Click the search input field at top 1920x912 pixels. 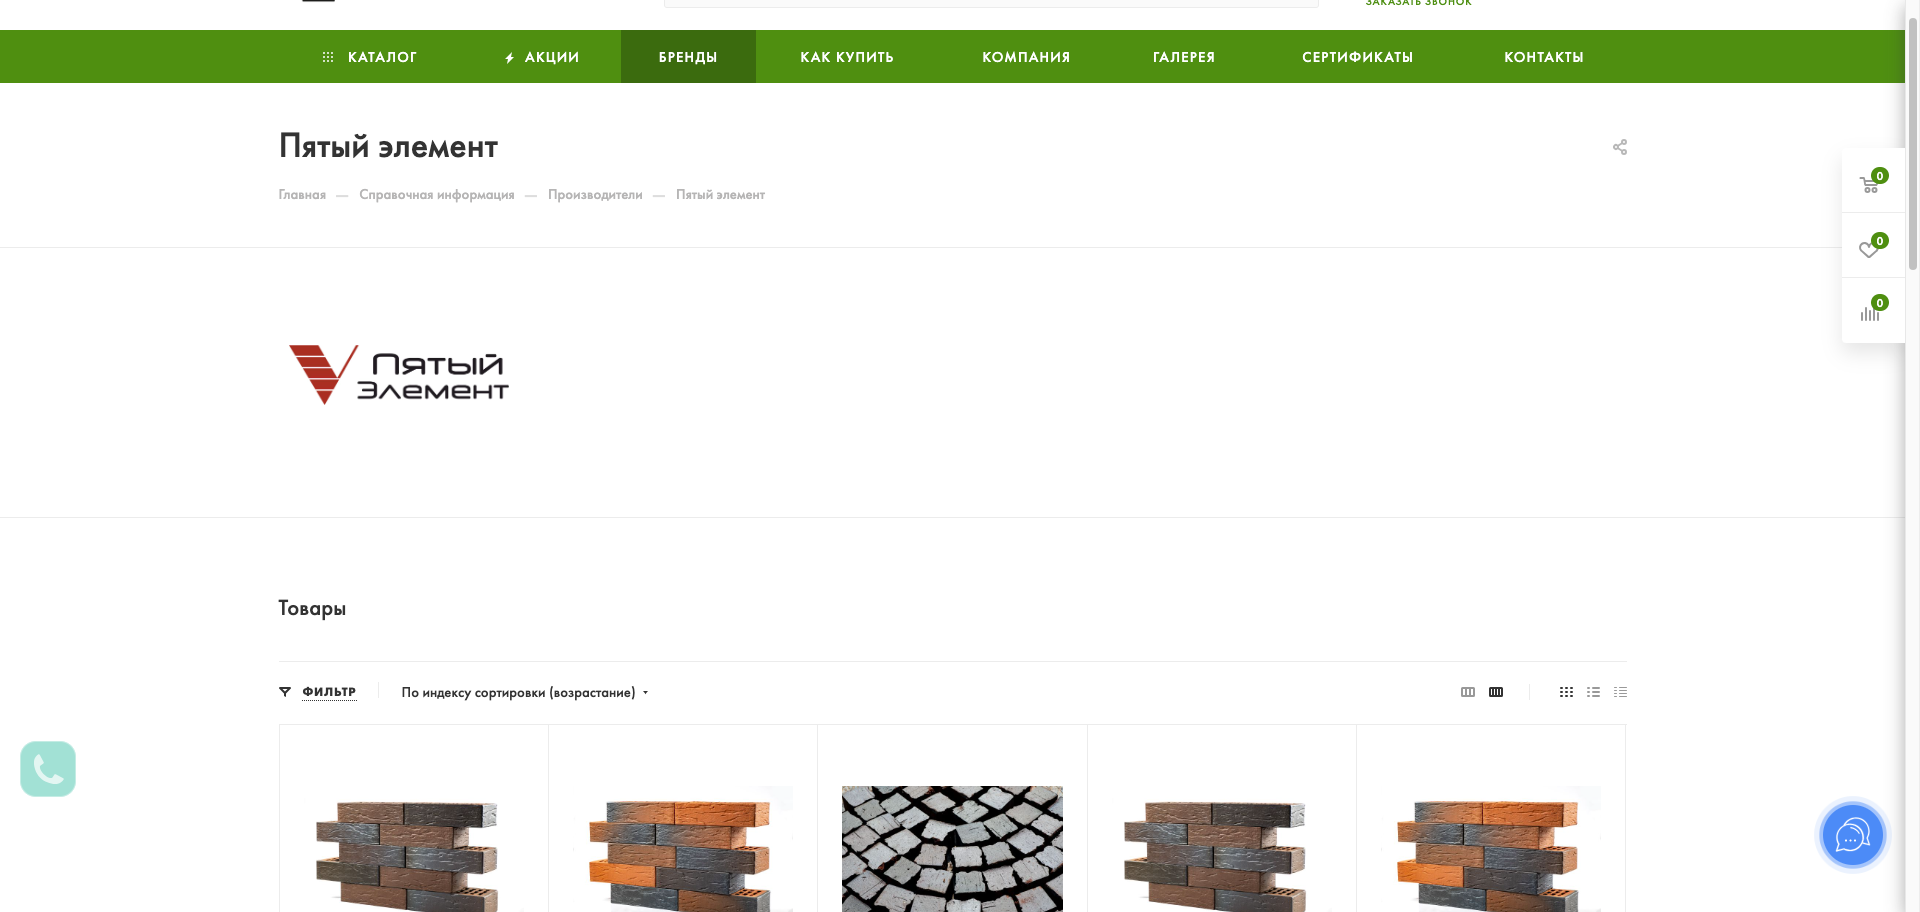991,3
